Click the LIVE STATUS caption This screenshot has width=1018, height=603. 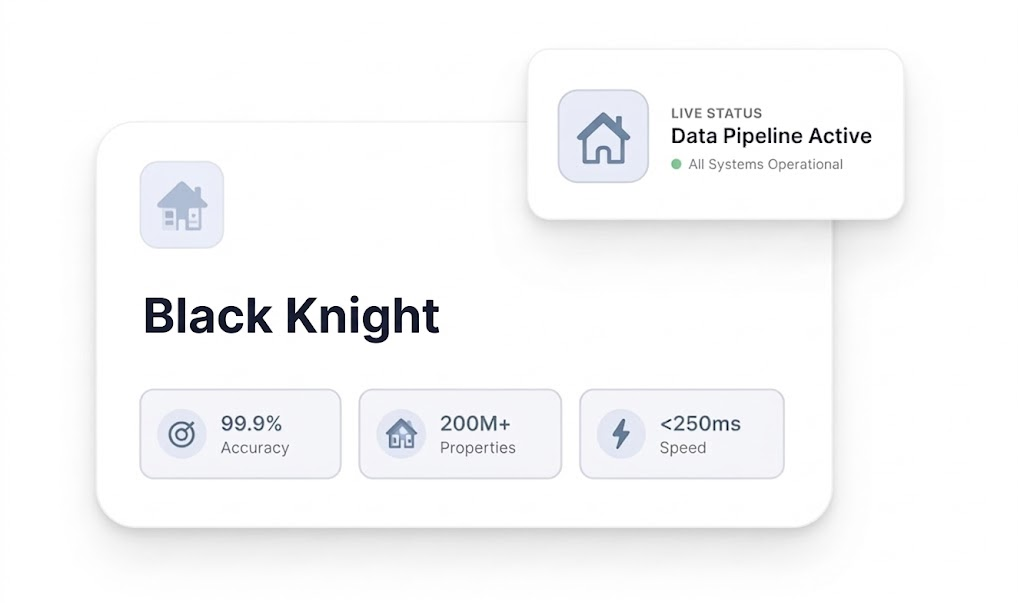click(x=716, y=113)
